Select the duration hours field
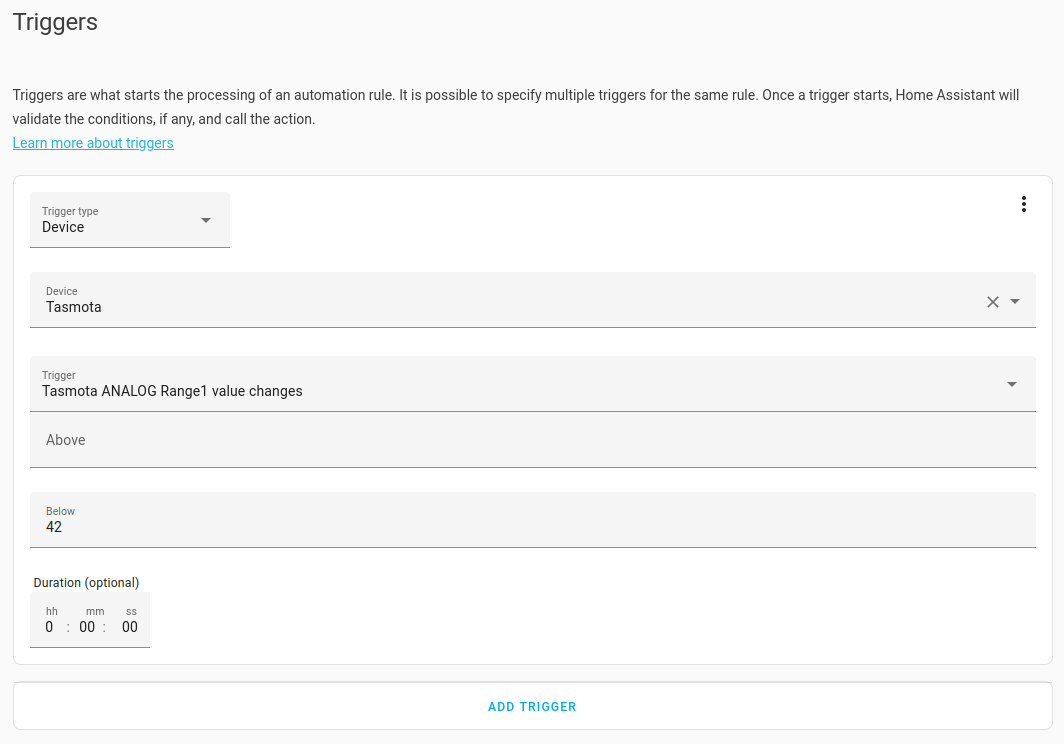Viewport: 1064px width, 744px height. point(50,627)
